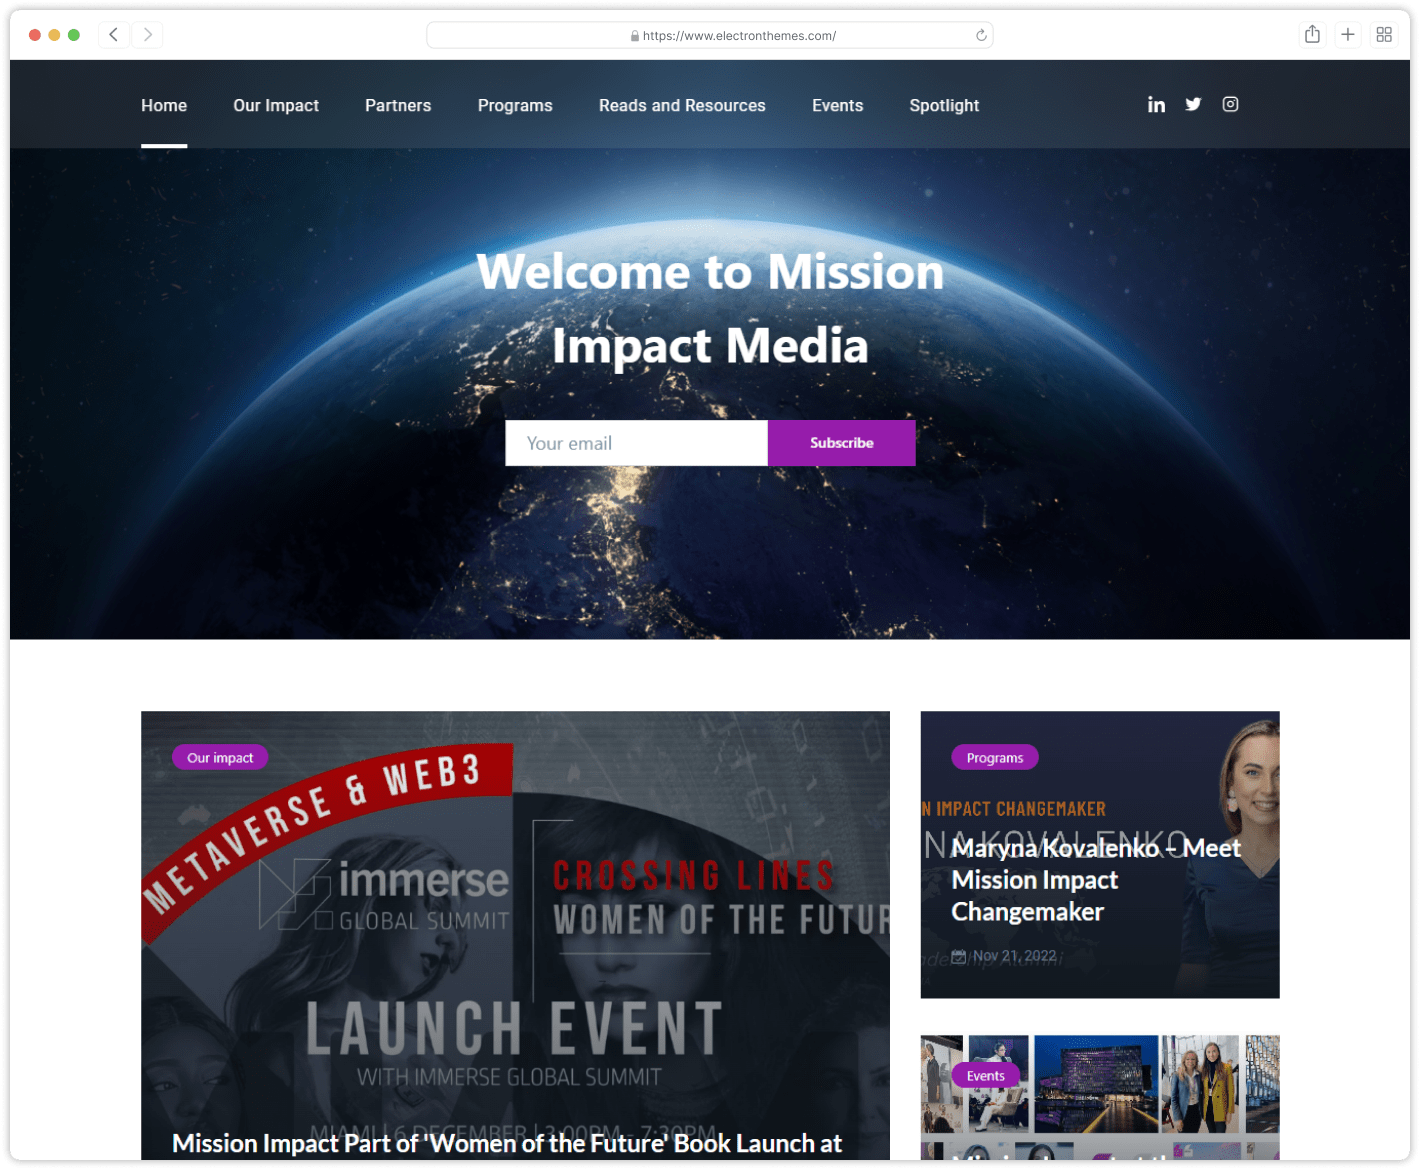Open the Metaverse & Web3 launch event image

pos(515,935)
